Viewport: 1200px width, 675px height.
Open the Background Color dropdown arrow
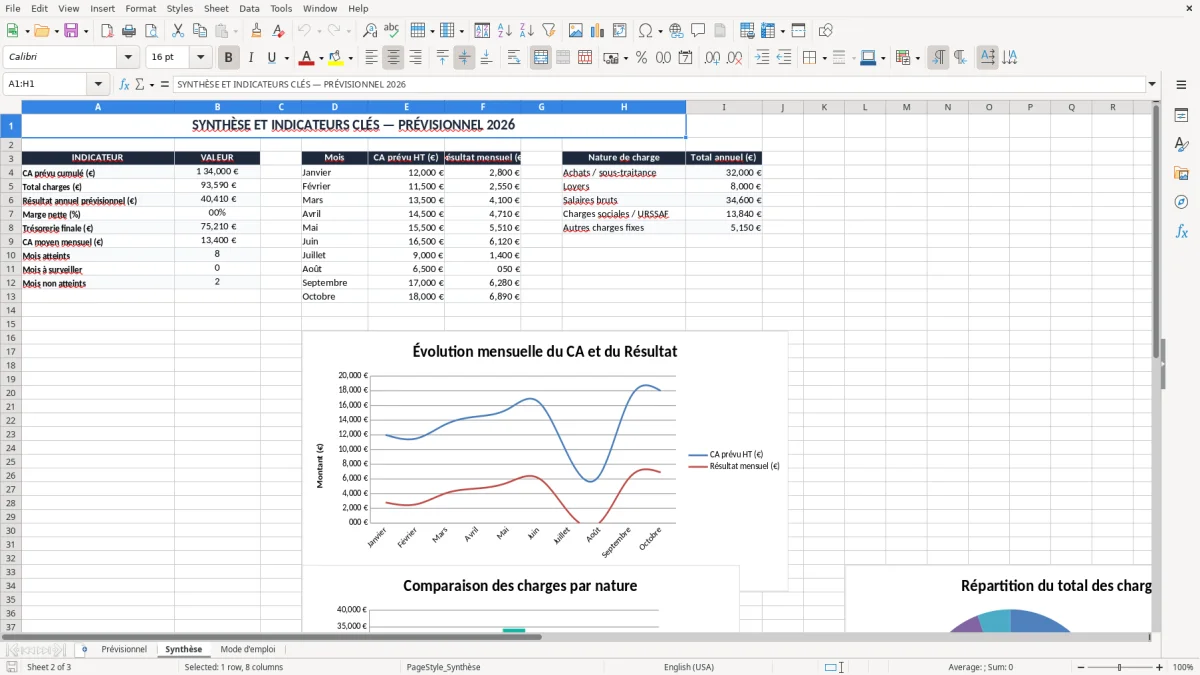pyautogui.click(x=350, y=58)
